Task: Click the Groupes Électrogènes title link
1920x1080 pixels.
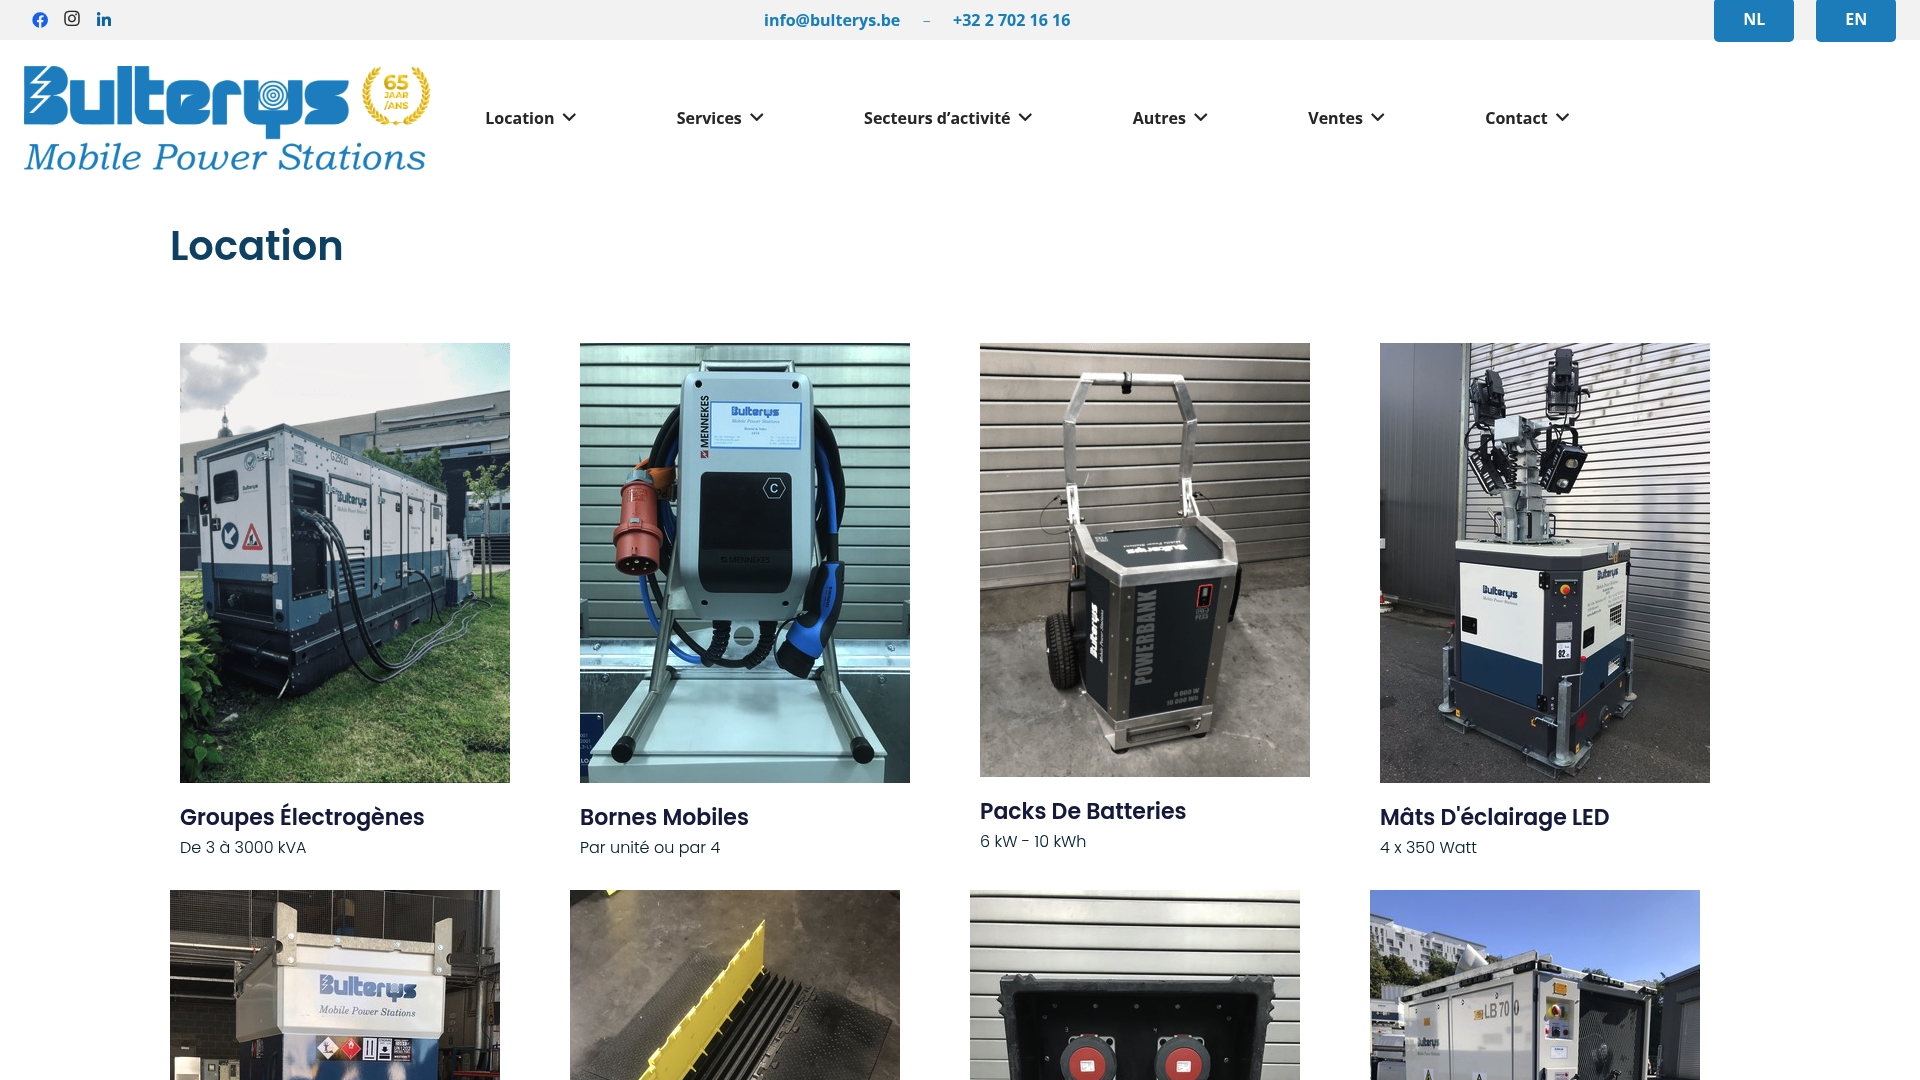Action: 302,817
